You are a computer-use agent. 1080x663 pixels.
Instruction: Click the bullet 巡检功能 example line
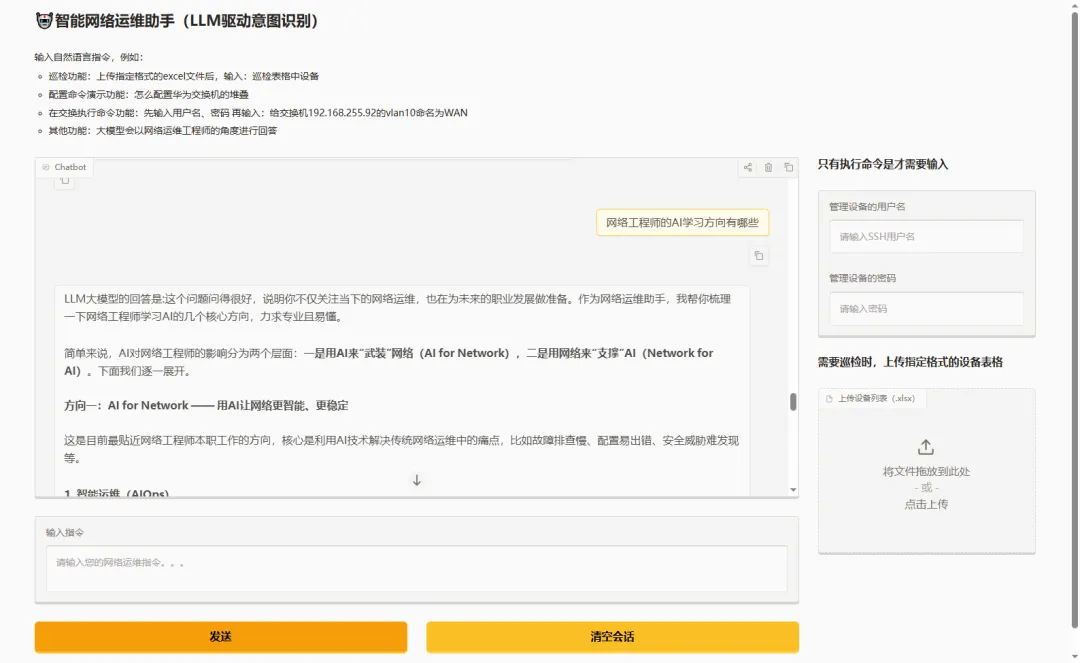point(183,76)
